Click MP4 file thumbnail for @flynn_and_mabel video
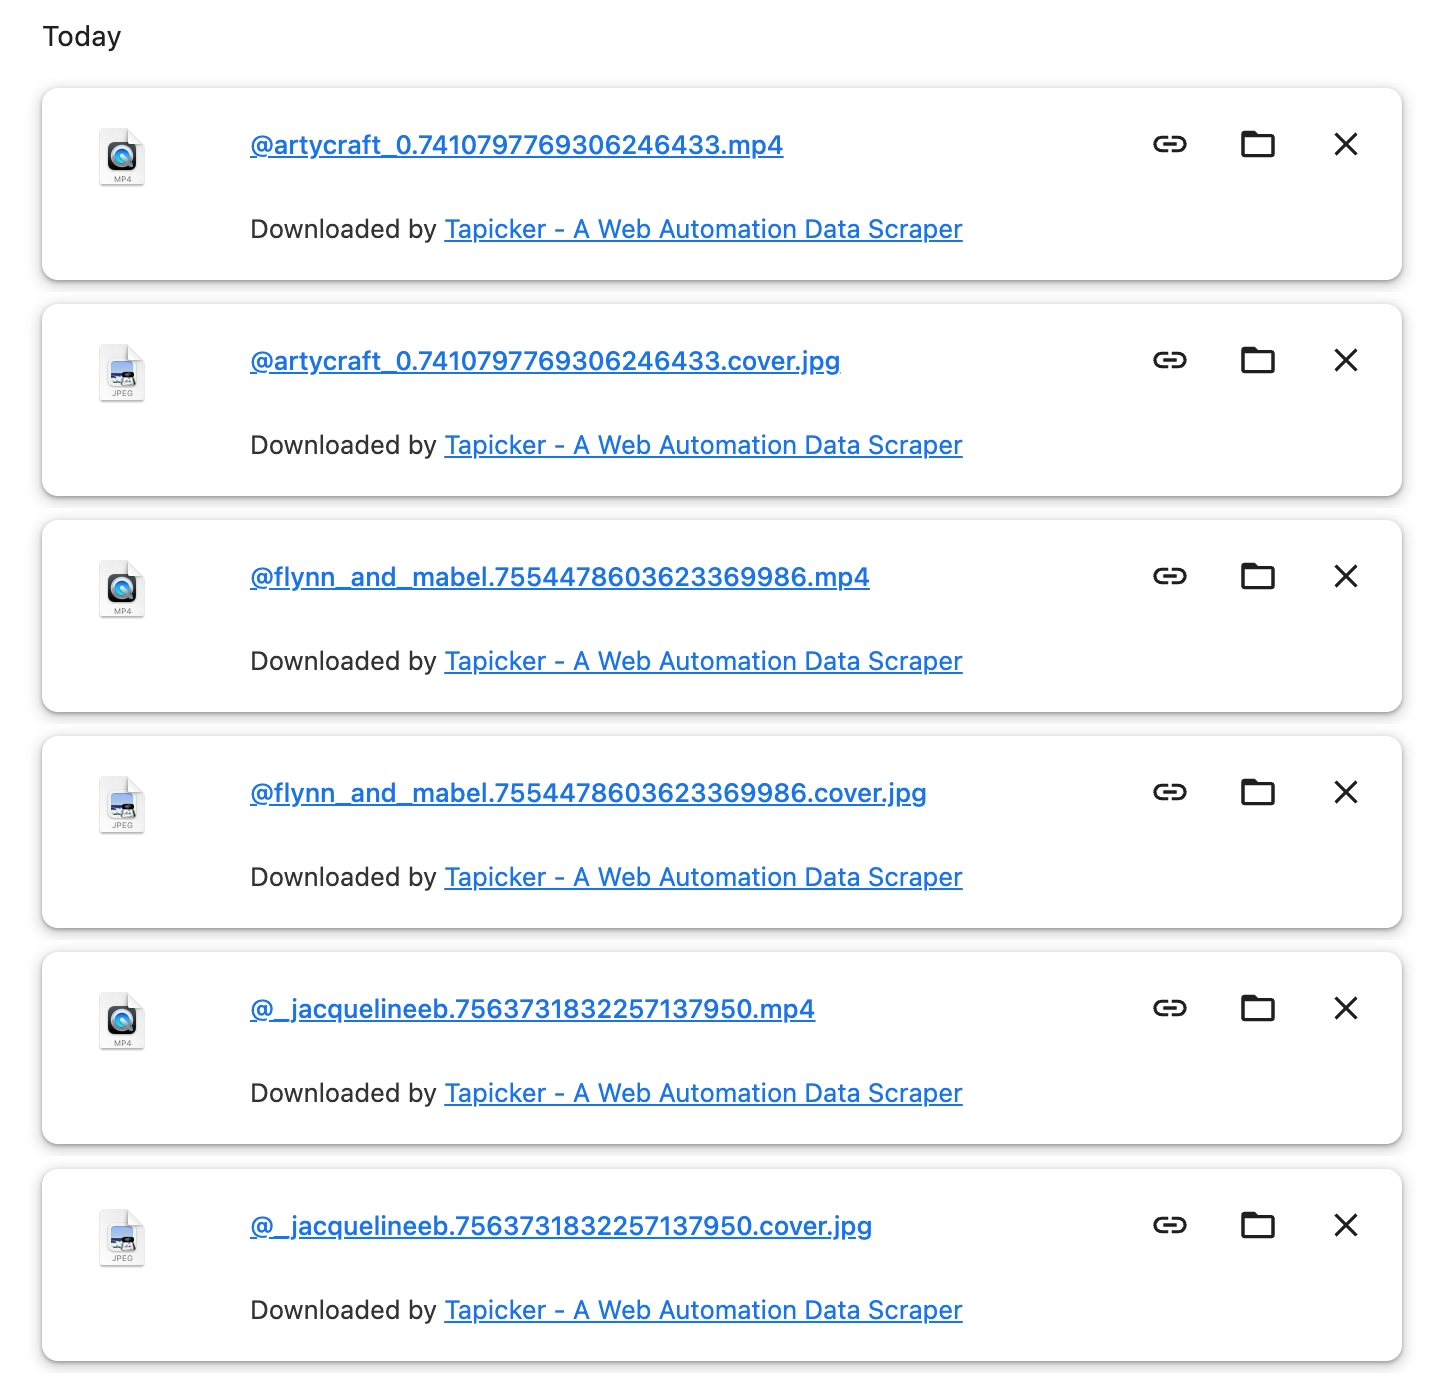 (122, 588)
